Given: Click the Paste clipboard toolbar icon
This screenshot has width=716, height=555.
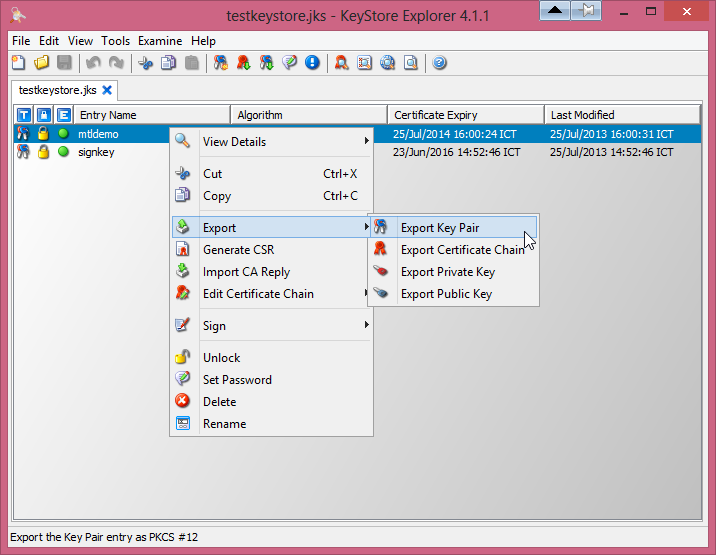Looking at the screenshot, I should point(192,63).
